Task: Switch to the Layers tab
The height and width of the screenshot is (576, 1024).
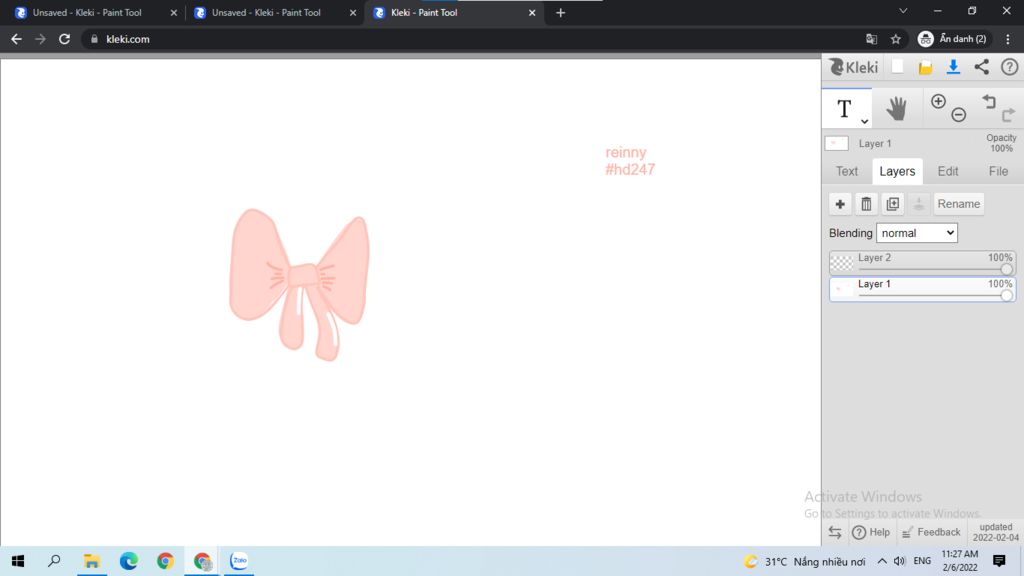Action: coord(897,171)
